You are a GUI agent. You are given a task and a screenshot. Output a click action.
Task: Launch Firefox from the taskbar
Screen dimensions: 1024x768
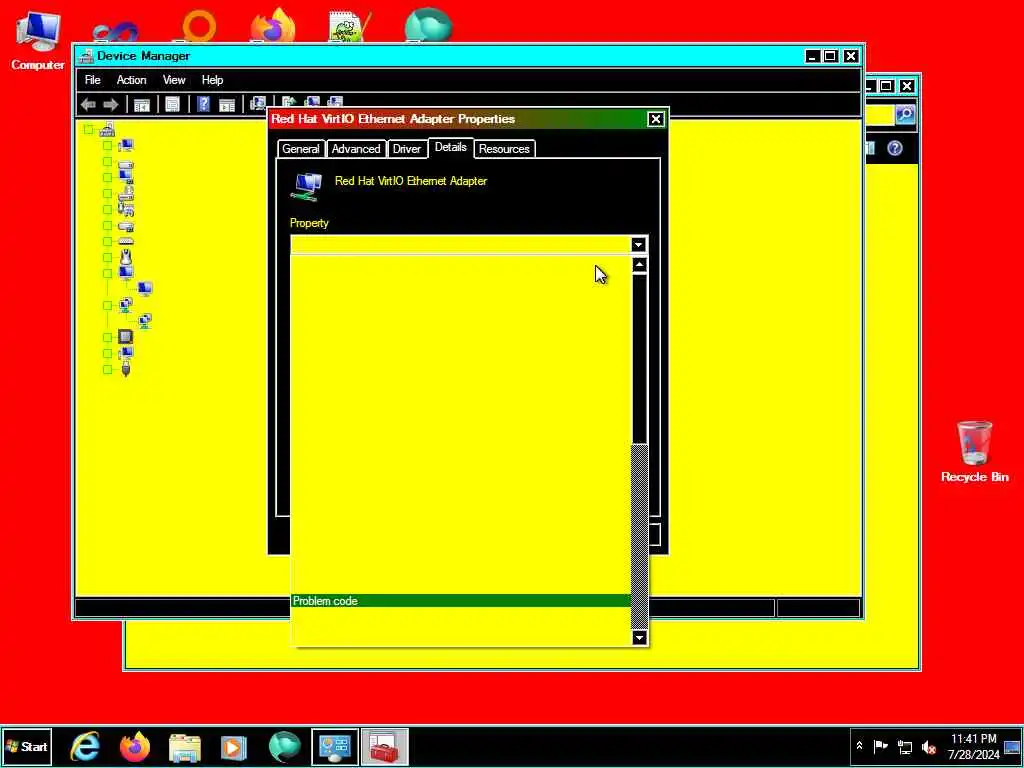coord(135,747)
